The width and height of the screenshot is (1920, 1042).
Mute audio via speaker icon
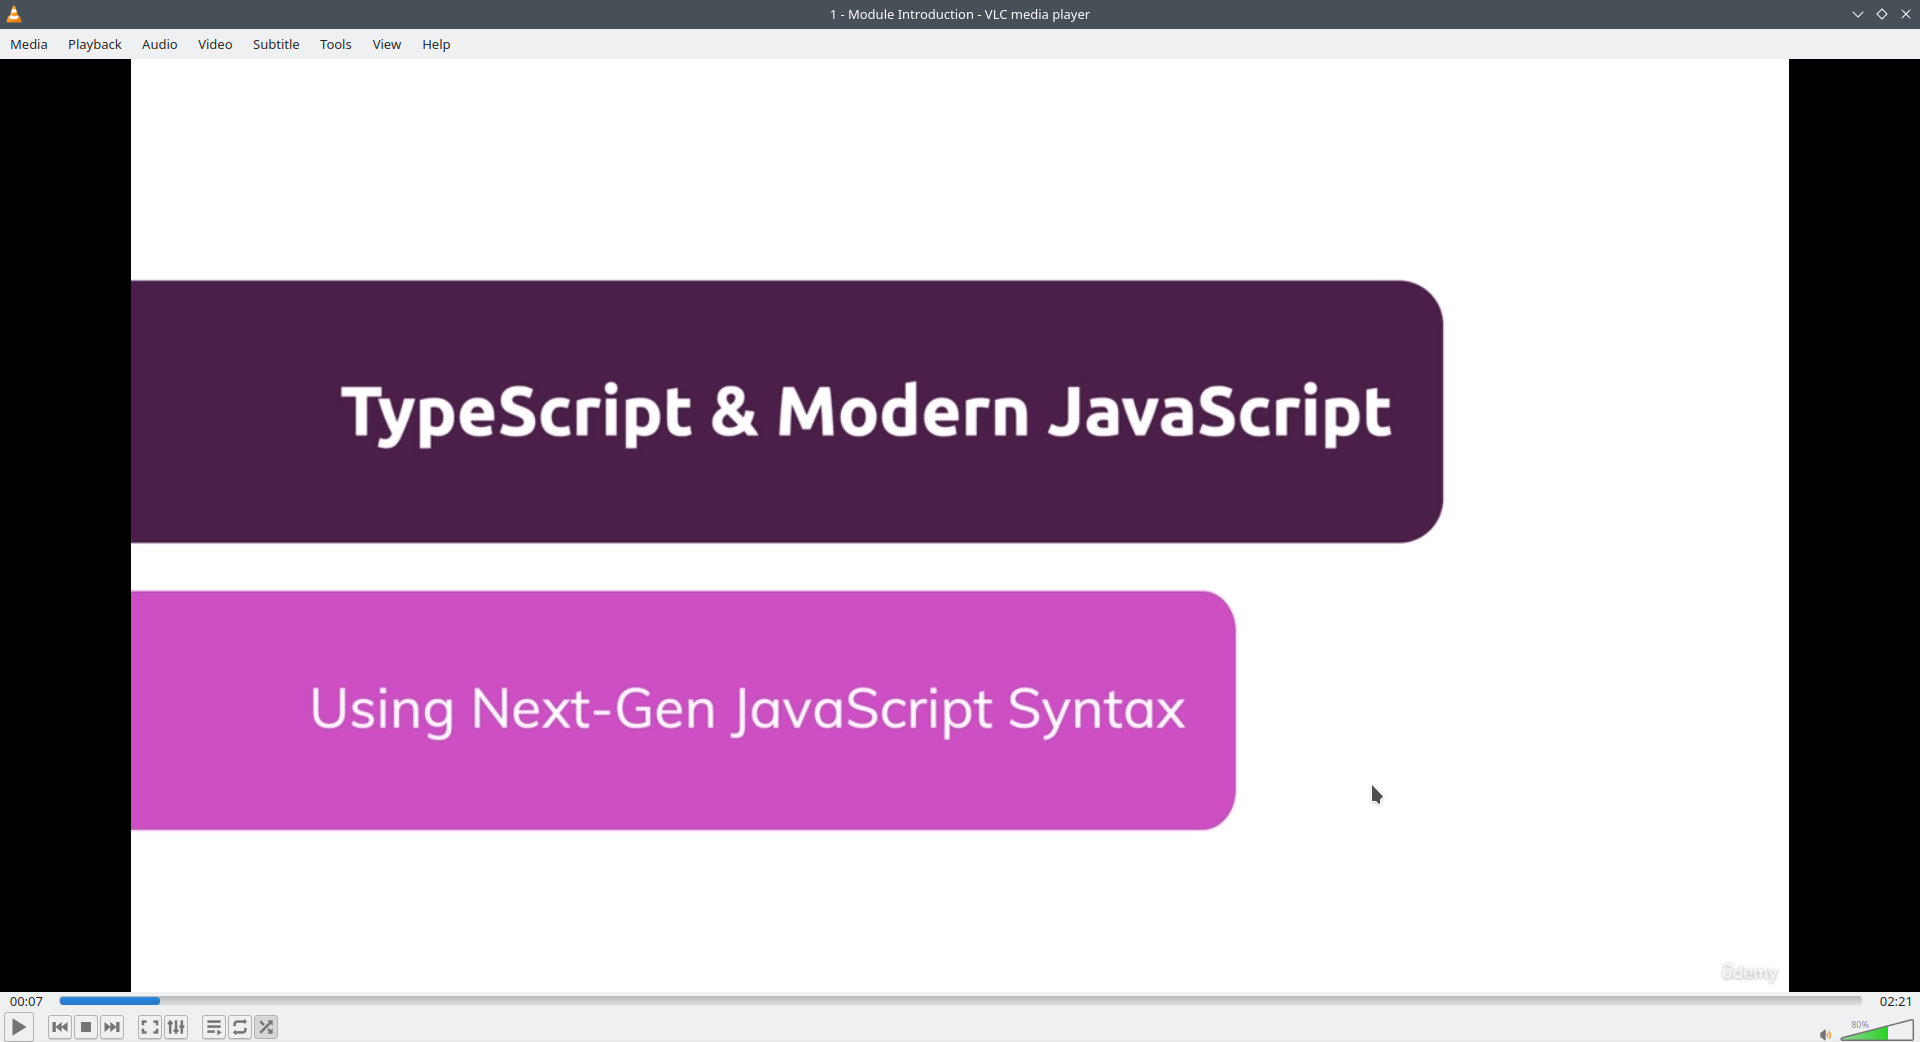1825,1034
